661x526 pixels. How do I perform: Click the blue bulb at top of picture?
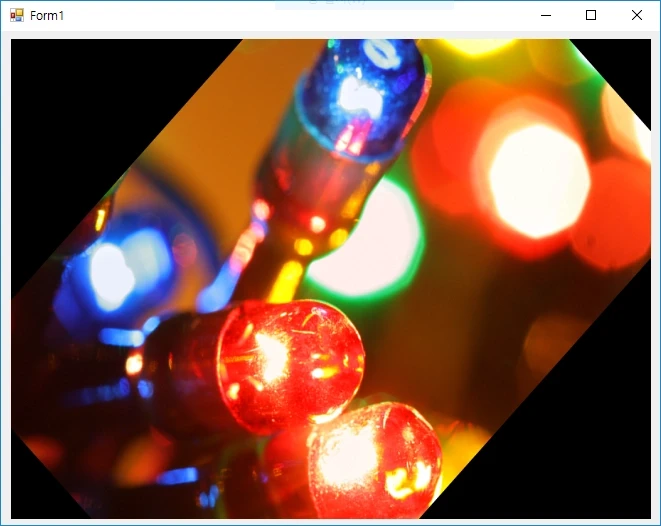(366, 95)
